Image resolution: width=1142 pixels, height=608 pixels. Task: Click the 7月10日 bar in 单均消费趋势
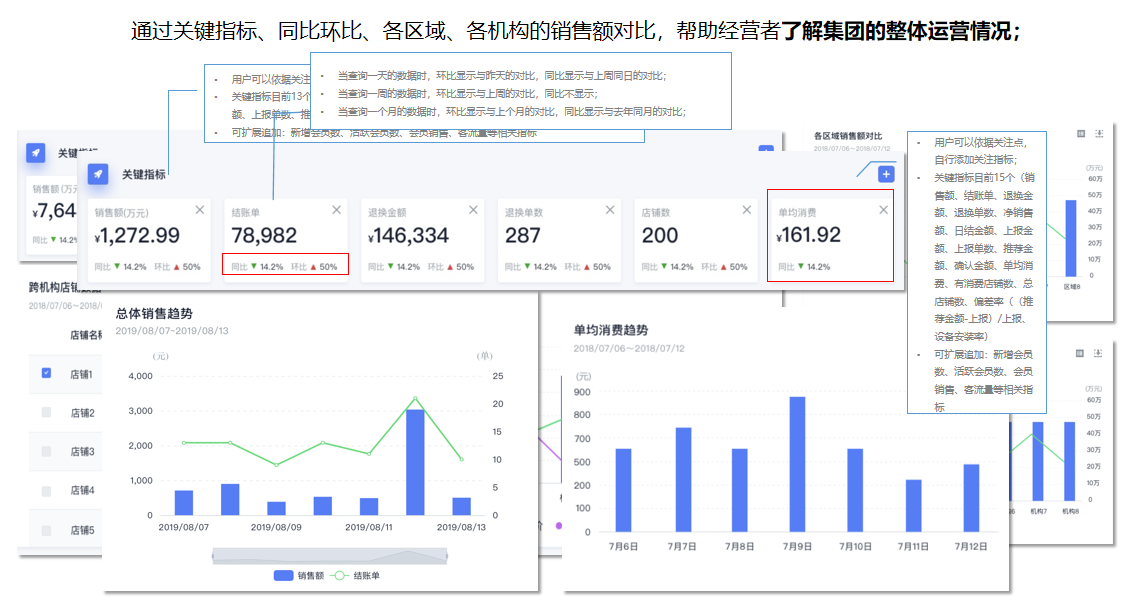tap(855, 490)
